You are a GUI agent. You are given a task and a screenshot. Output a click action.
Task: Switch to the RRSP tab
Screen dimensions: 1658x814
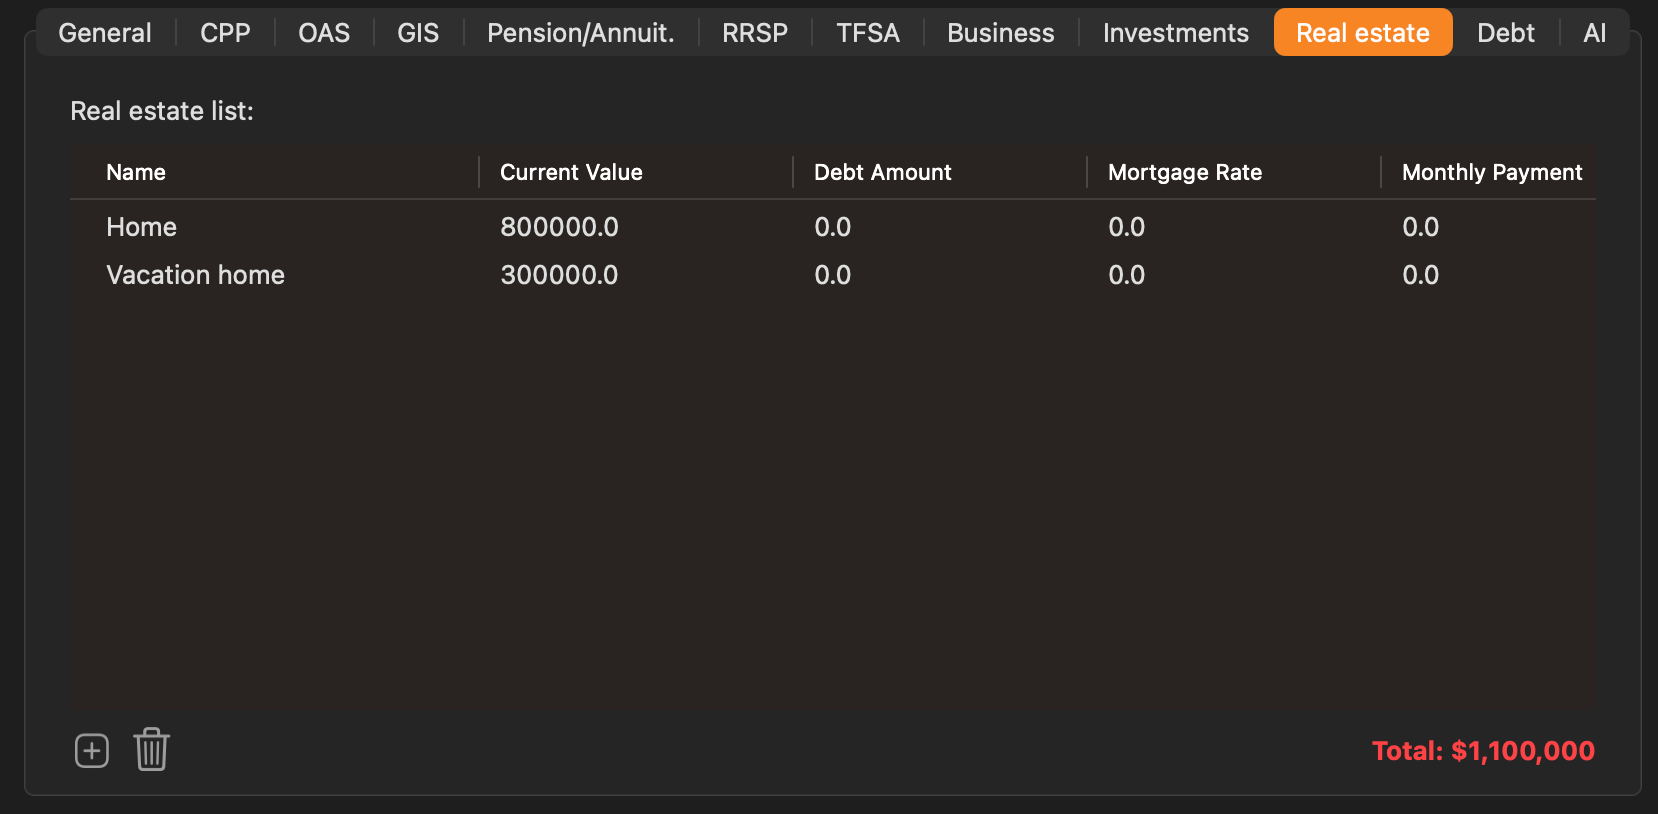755,33
